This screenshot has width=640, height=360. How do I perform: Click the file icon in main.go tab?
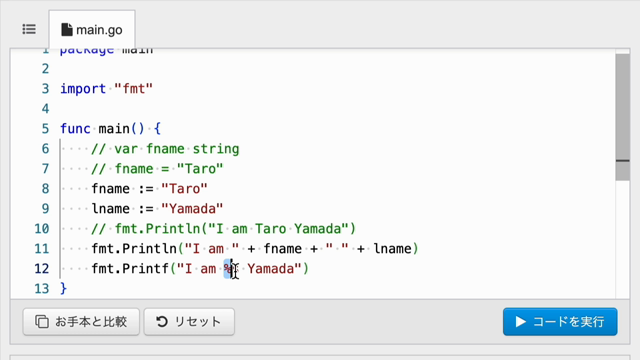click(67, 30)
